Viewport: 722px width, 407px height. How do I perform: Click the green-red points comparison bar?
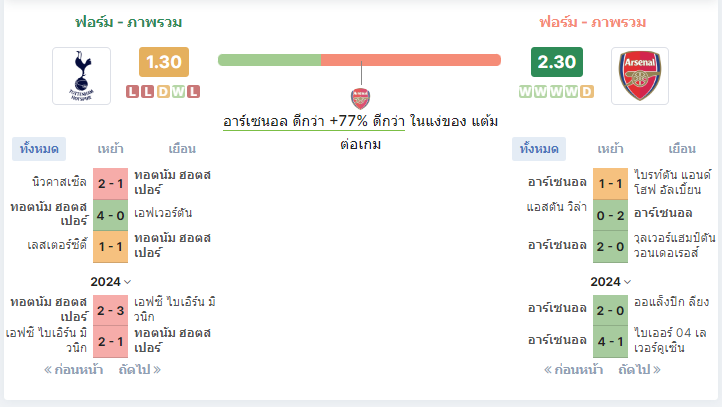[359, 60]
